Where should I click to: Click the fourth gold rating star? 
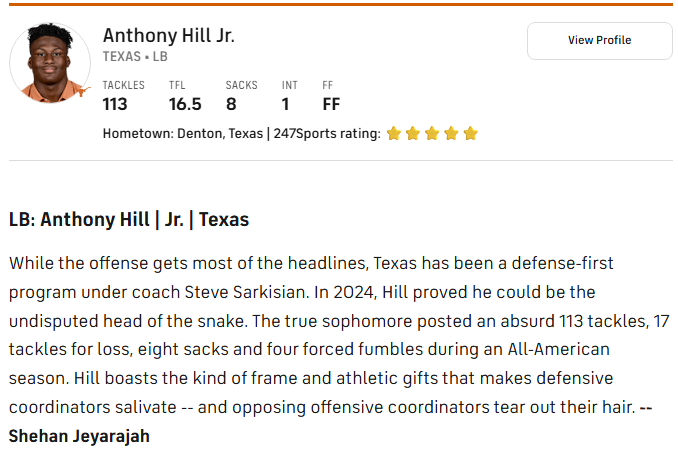(x=451, y=133)
